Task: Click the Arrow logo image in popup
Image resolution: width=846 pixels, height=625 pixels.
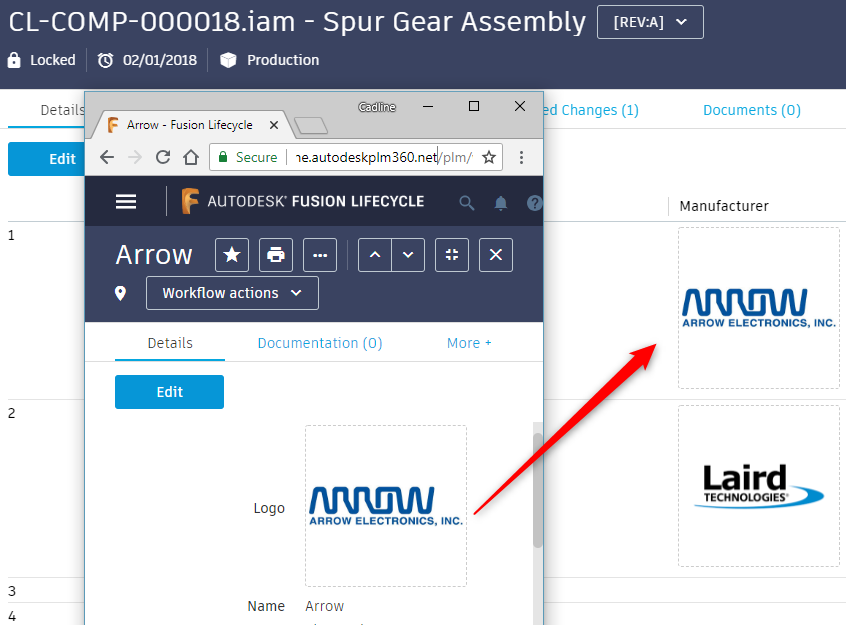Action: point(386,506)
